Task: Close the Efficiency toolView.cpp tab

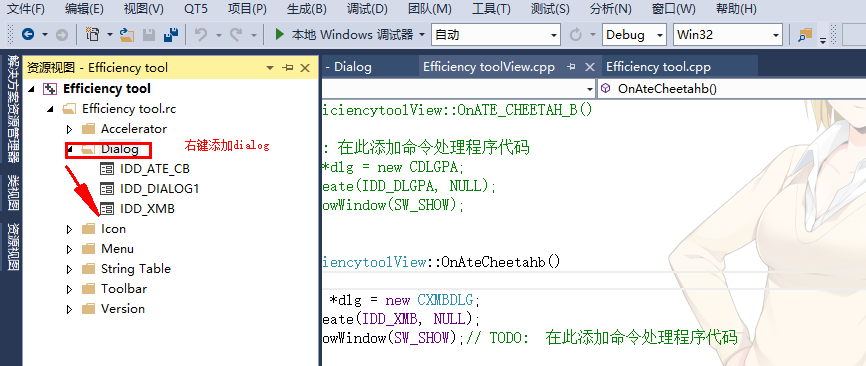Action: (590, 67)
